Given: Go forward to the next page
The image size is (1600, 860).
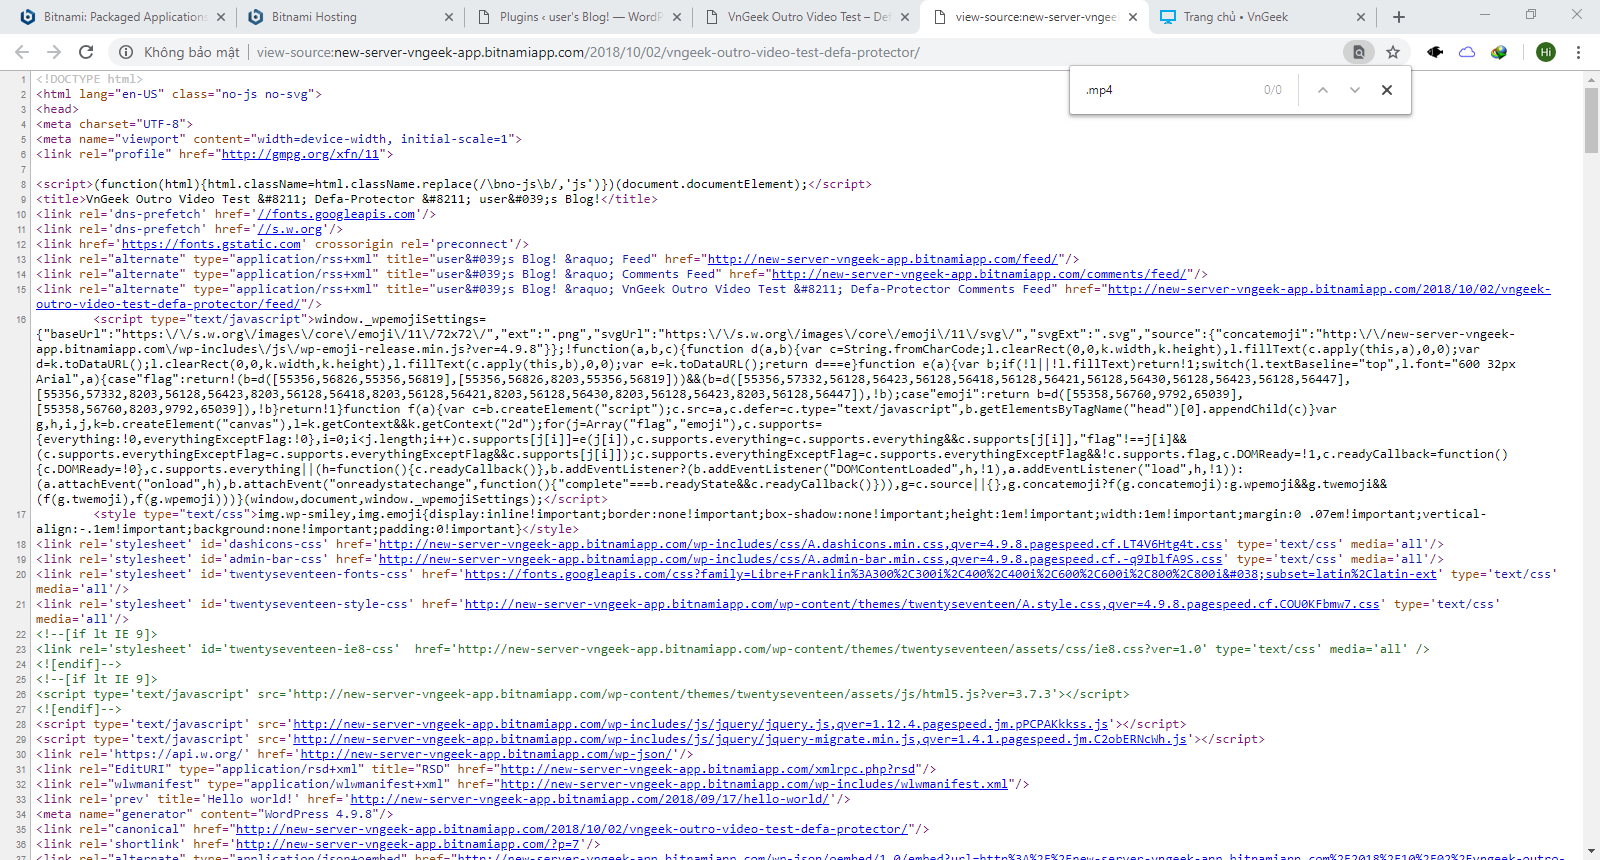Looking at the screenshot, I should tap(54, 52).
